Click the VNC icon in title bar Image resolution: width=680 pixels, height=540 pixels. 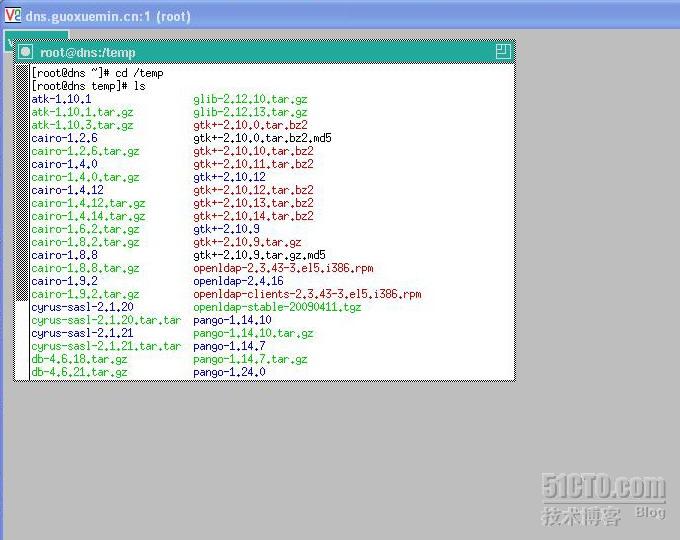point(13,15)
